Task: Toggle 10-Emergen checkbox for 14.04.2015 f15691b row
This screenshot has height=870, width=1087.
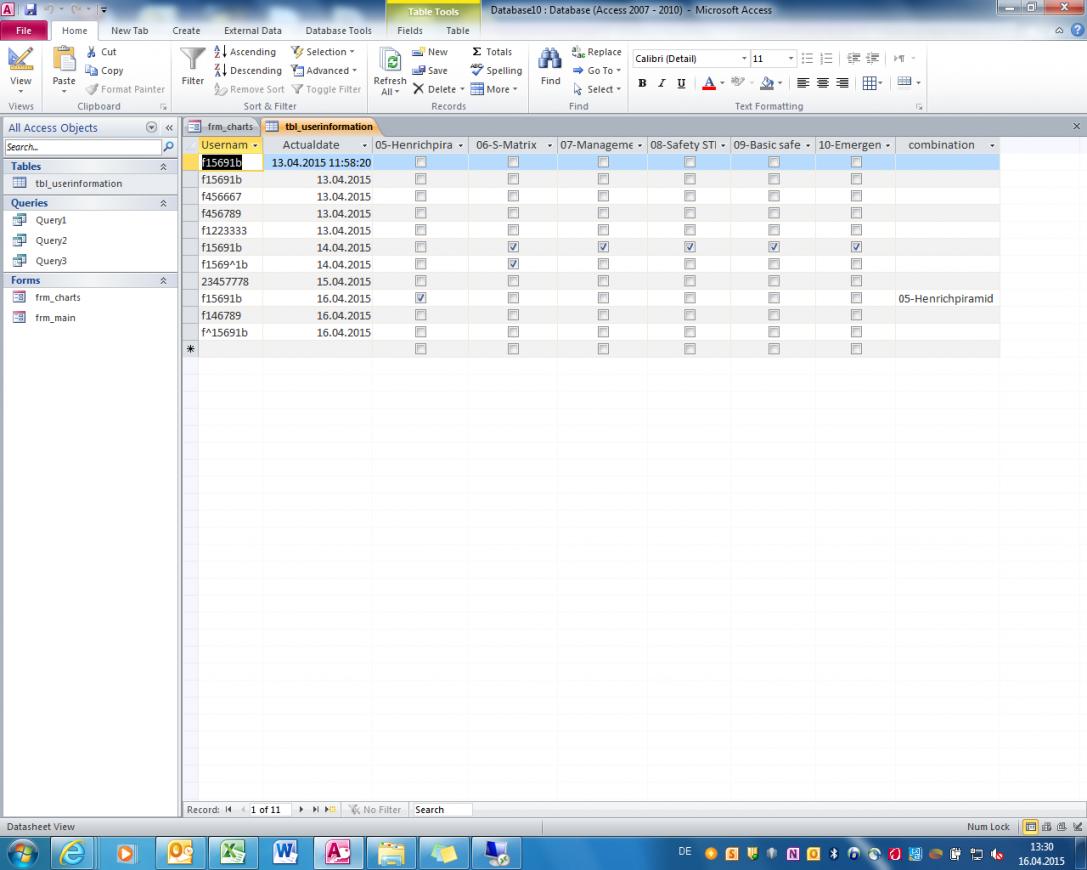Action: 856,247
